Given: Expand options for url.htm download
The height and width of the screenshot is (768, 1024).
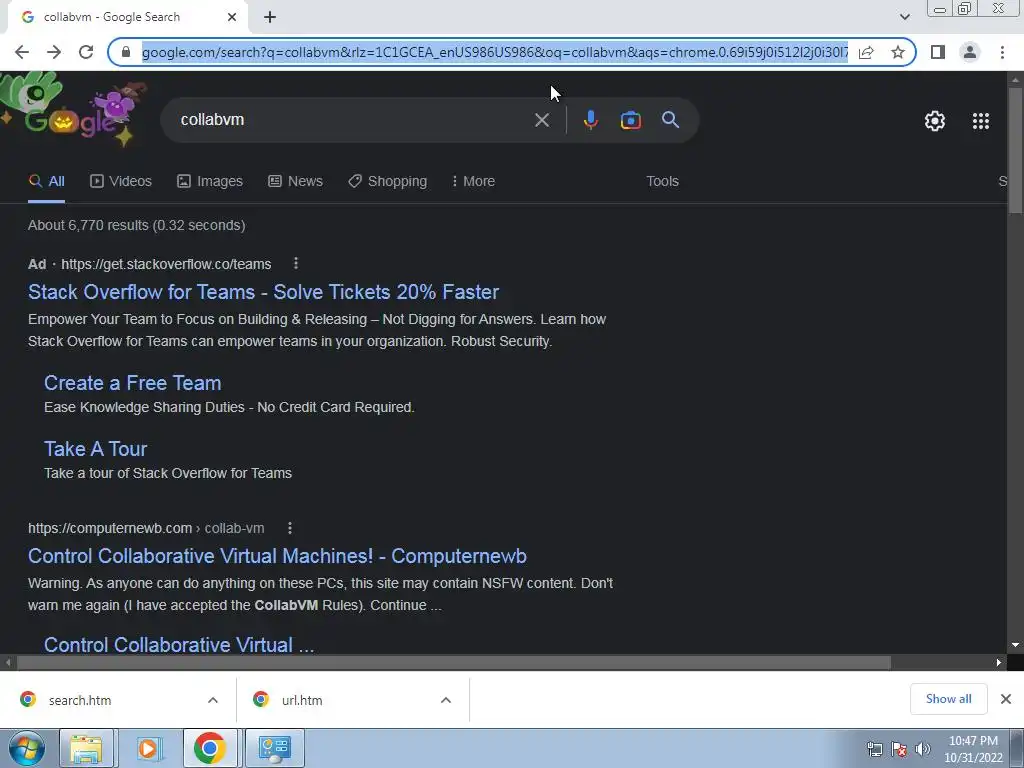Looking at the screenshot, I should (x=446, y=700).
